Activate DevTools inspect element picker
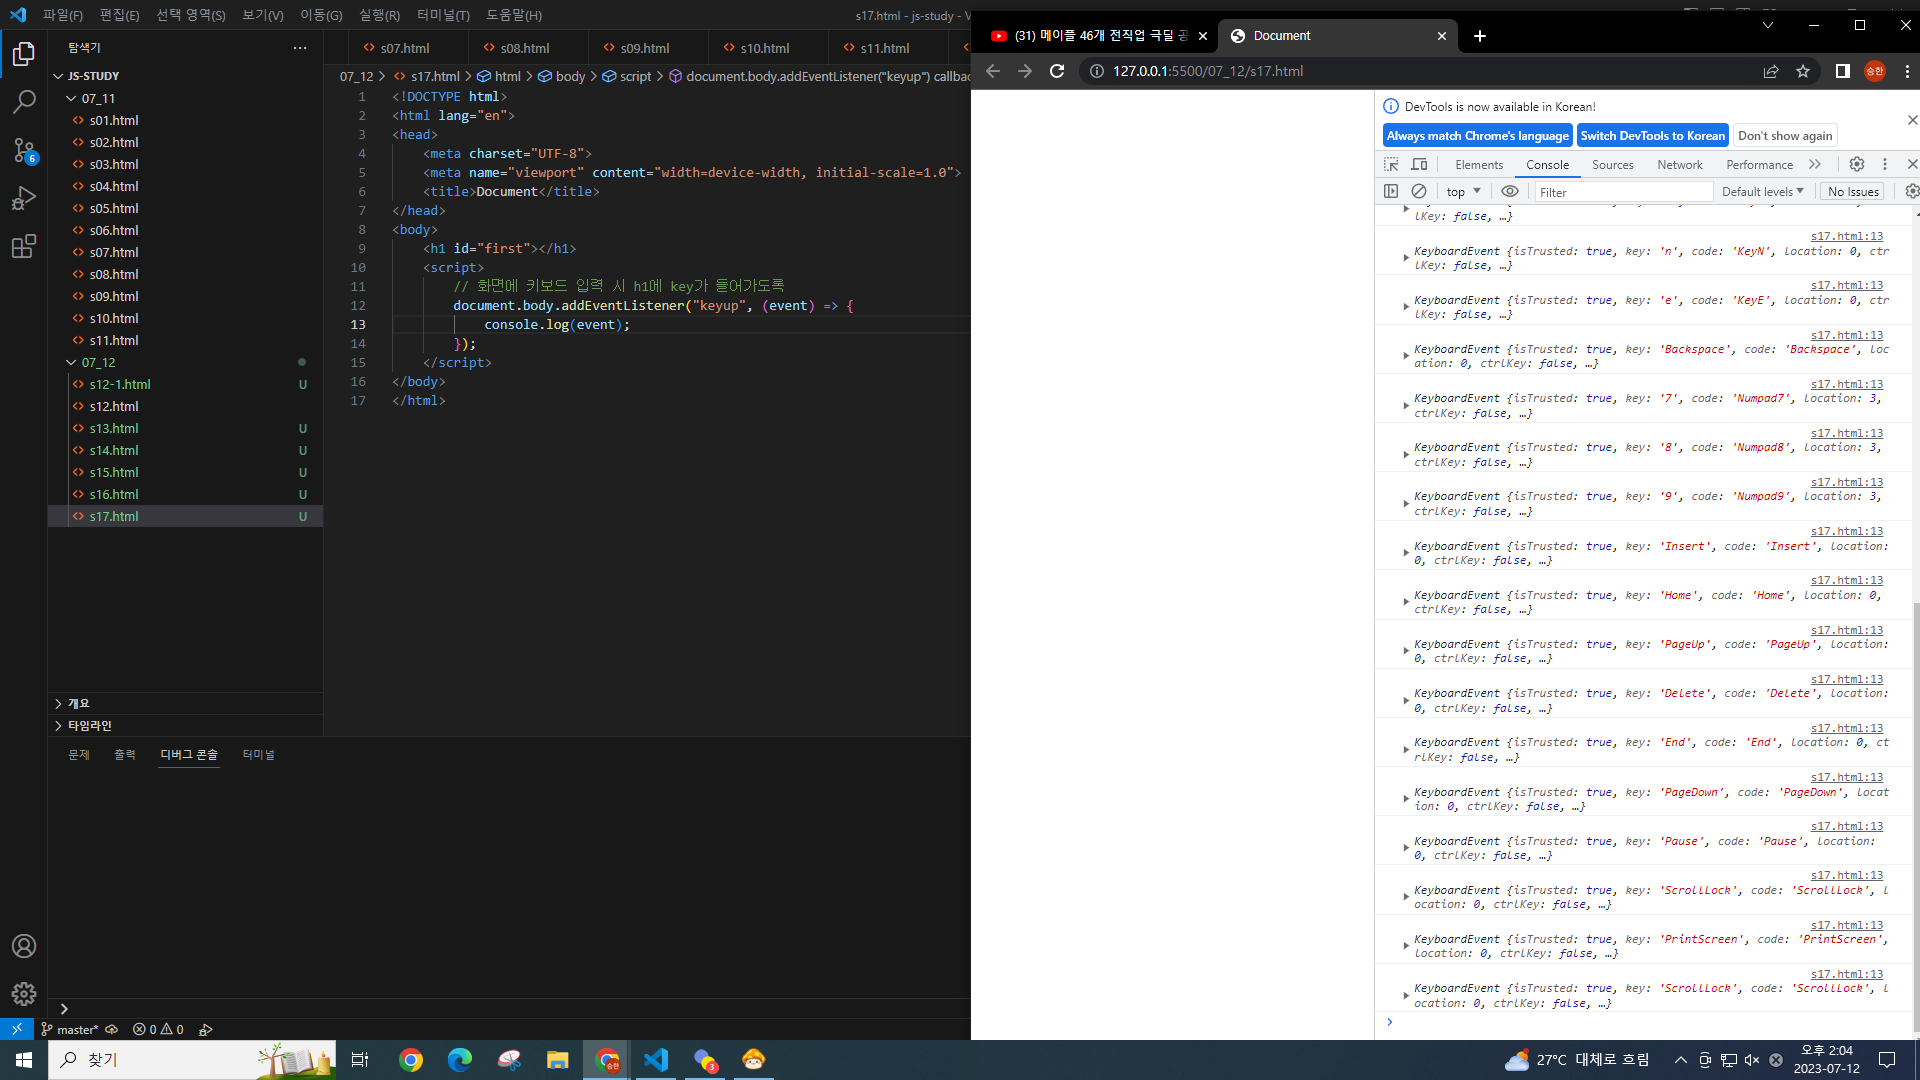1920x1080 pixels. 1391,164
